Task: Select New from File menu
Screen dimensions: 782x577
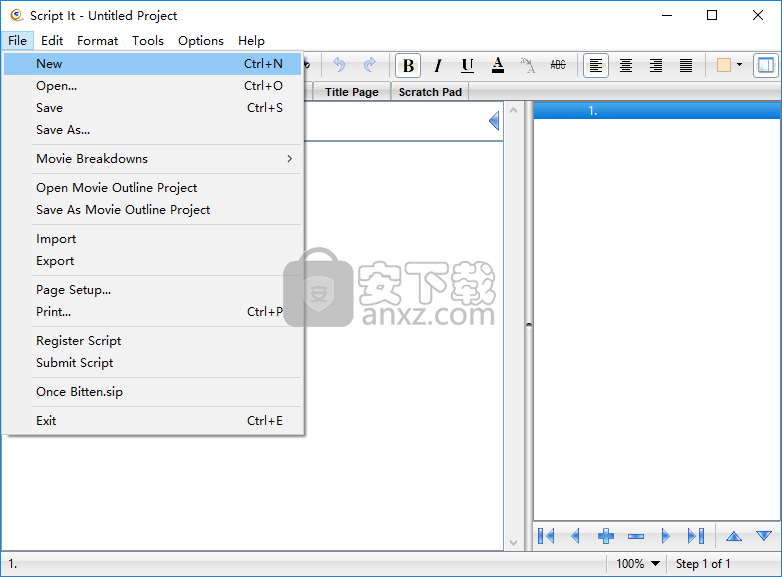Action: (153, 64)
